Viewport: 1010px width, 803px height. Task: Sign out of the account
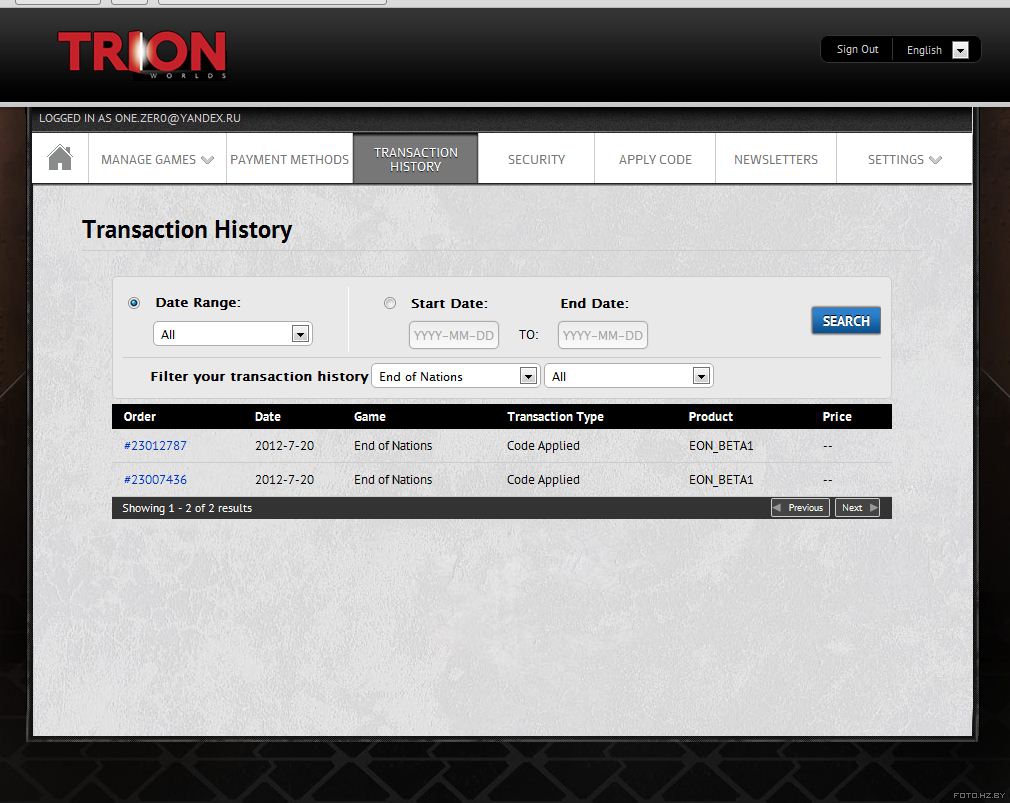(x=857, y=50)
